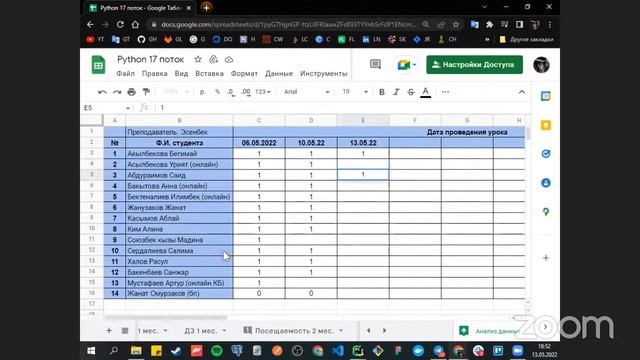Collapse the menus with the up chevron
This screenshot has height=360, width=640.
(x=522, y=92)
